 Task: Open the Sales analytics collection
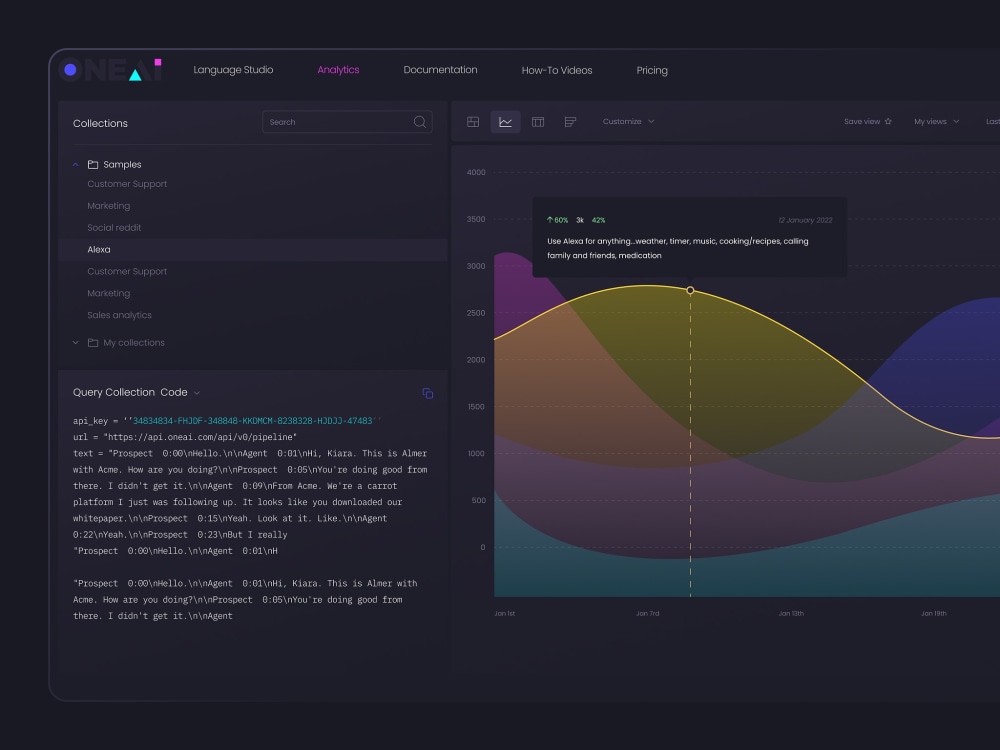coord(119,315)
